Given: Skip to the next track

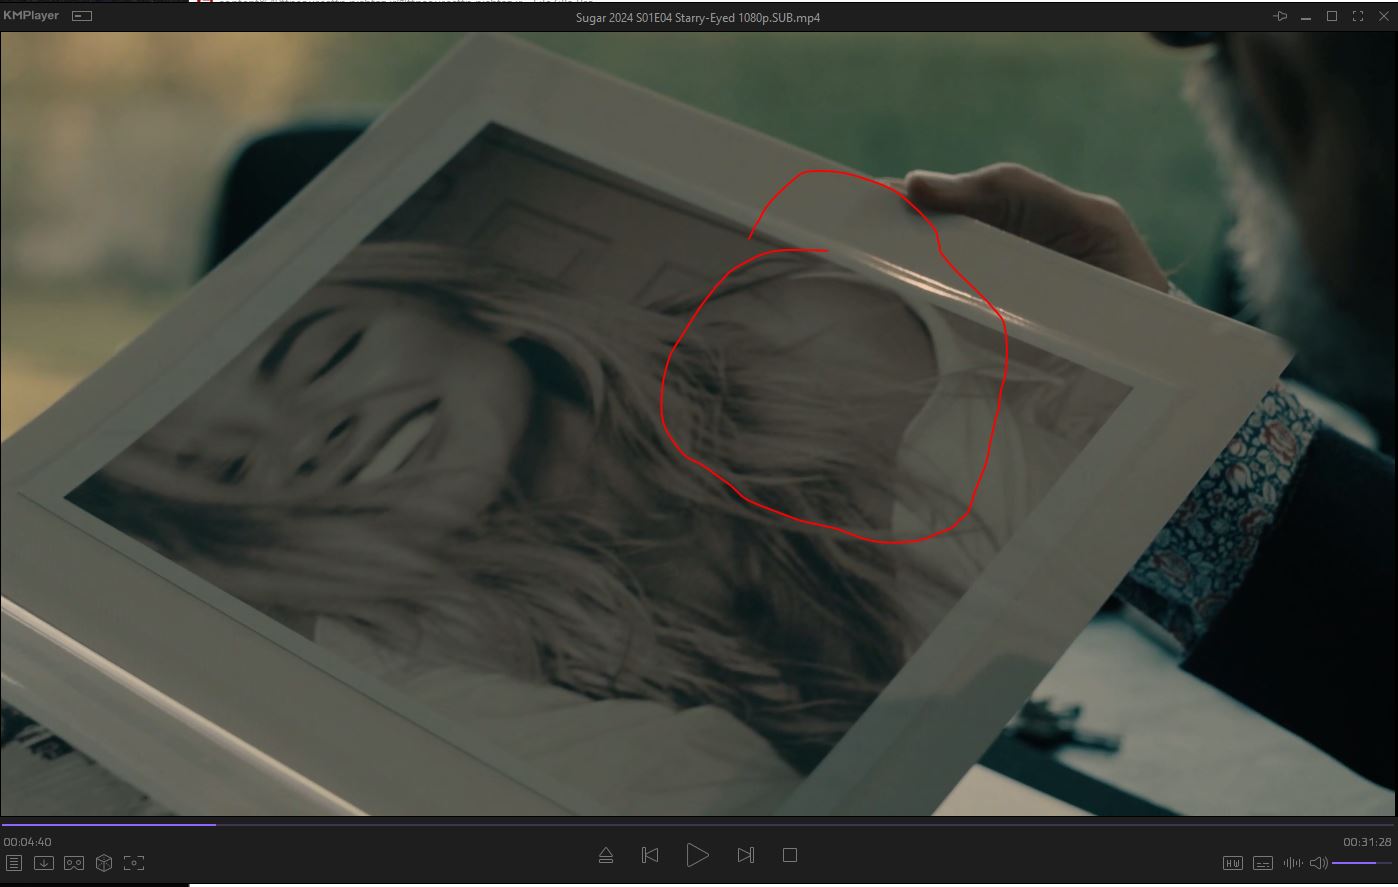Looking at the screenshot, I should [745, 855].
